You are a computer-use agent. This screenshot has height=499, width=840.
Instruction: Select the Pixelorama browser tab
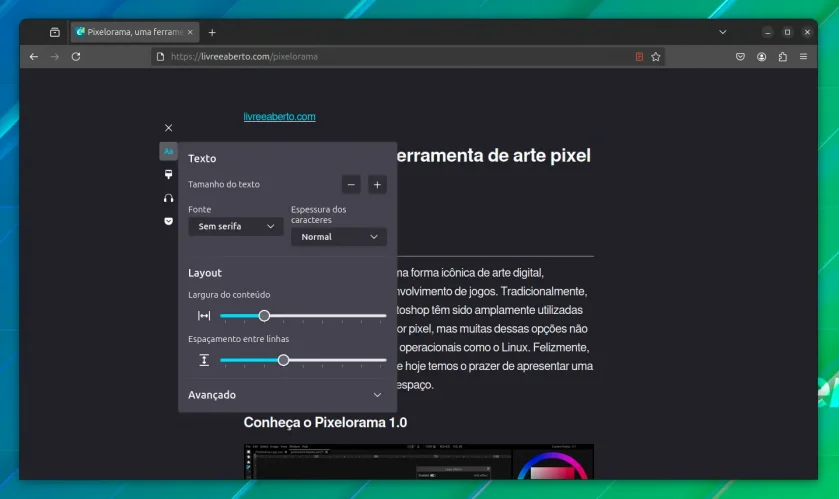pos(135,32)
